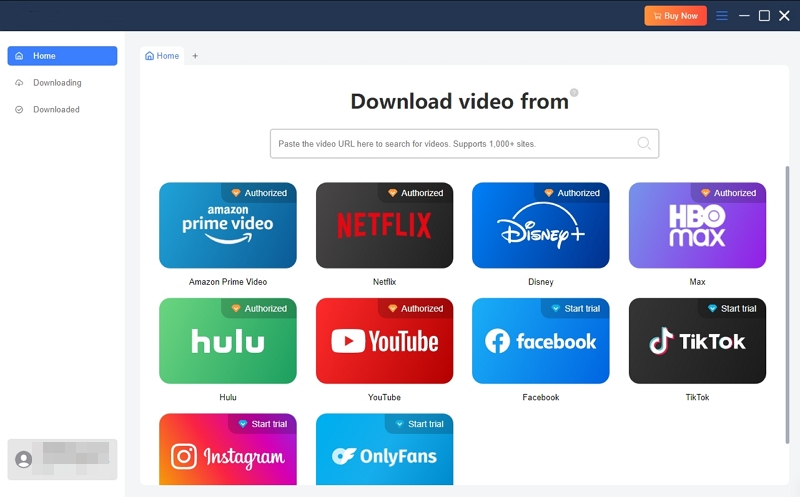Click the Start trial badge on Facebook tile
The height and width of the screenshot is (497, 800).
point(576,308)
